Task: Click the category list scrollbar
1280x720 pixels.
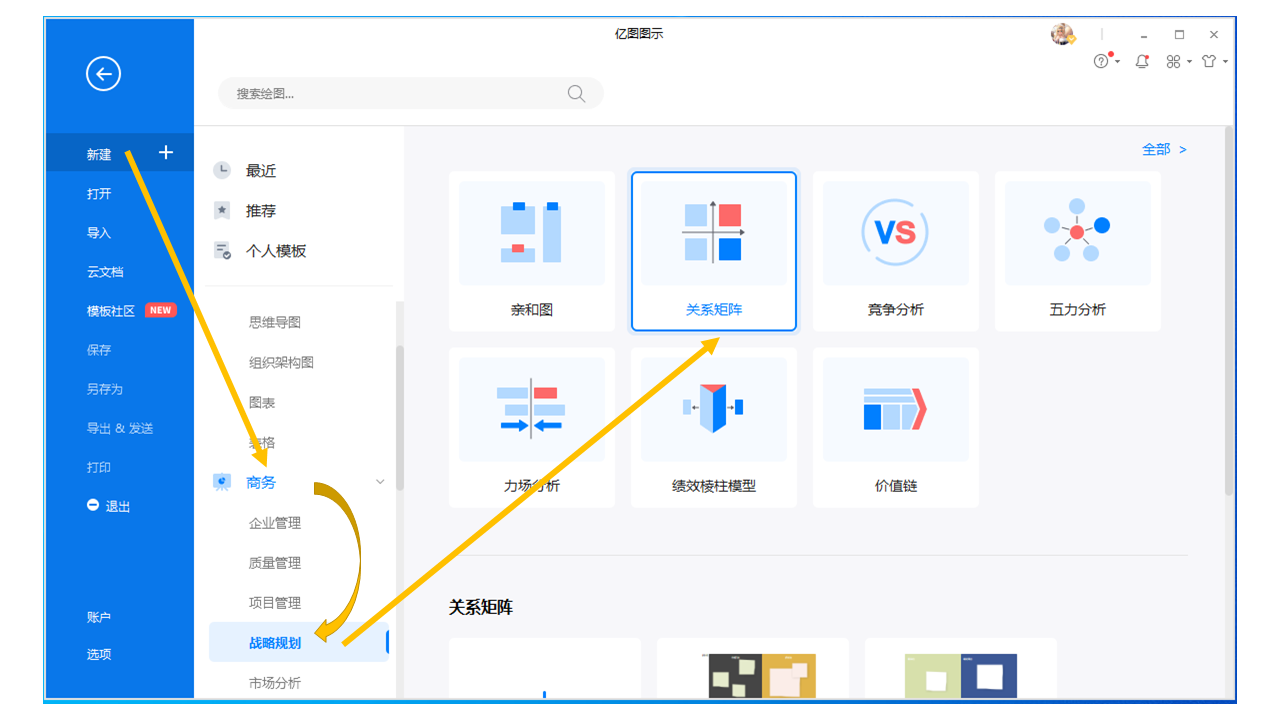Action: 400,418
